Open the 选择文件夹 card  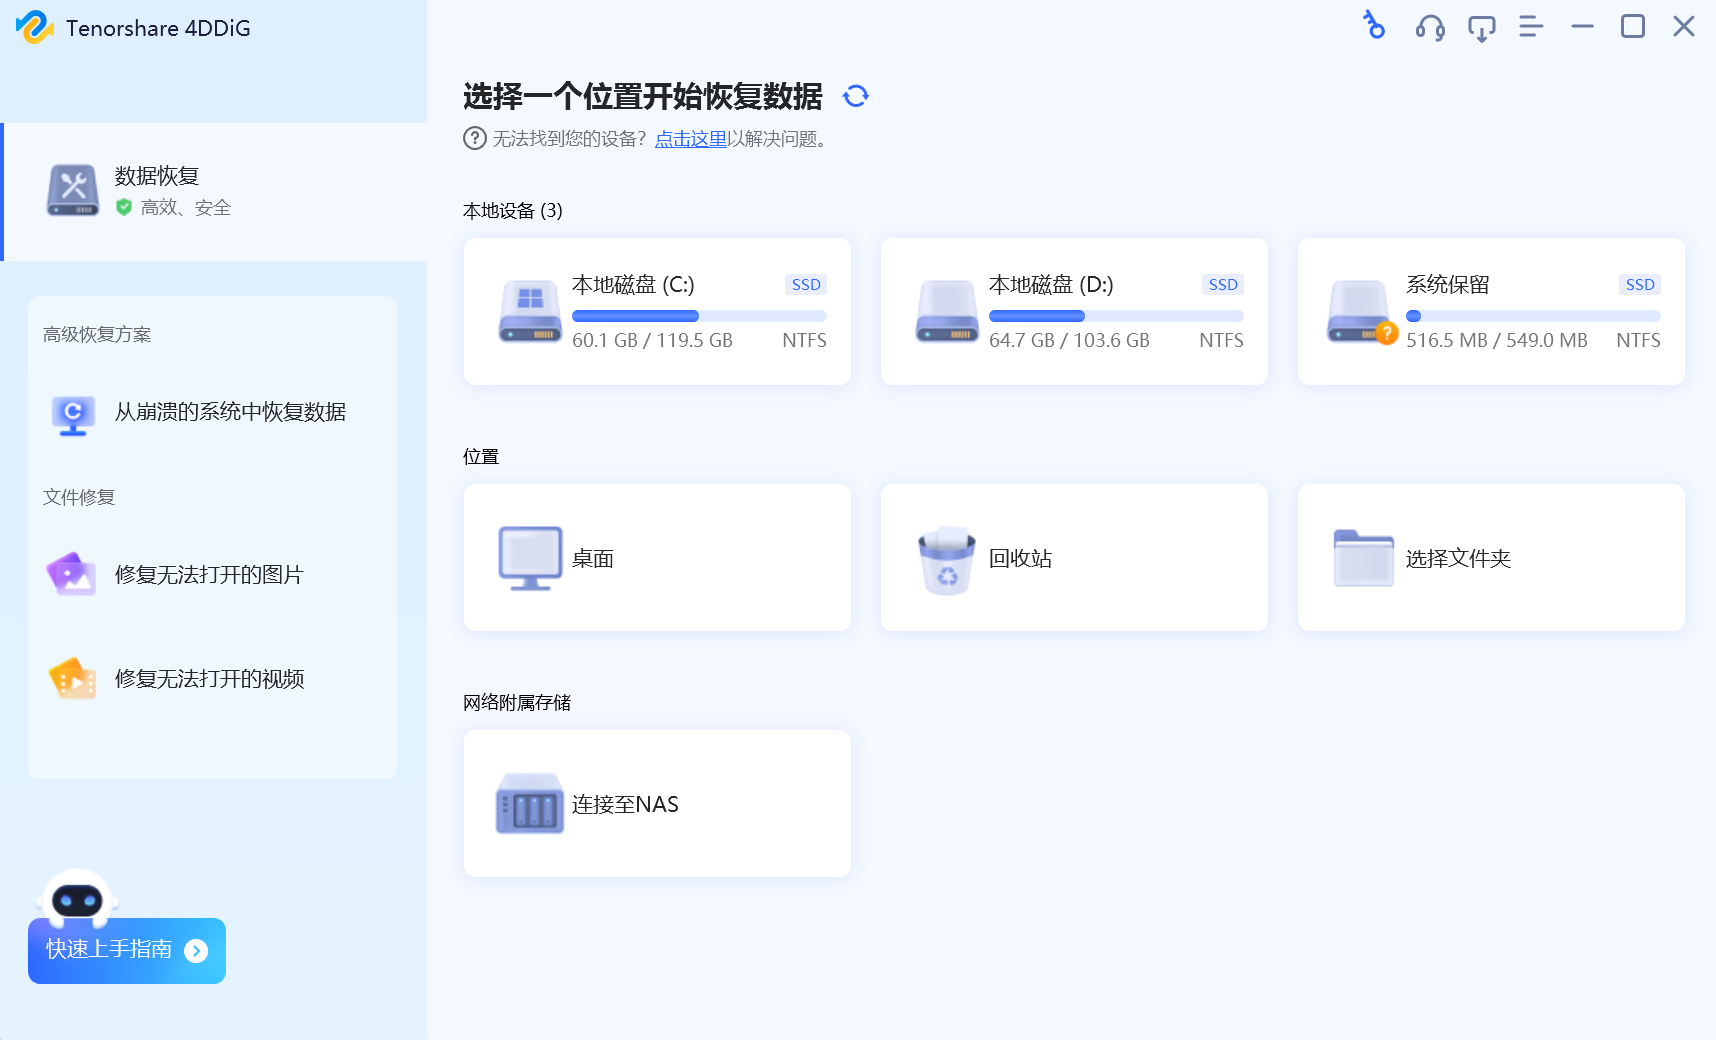[x=1491, y=558]
